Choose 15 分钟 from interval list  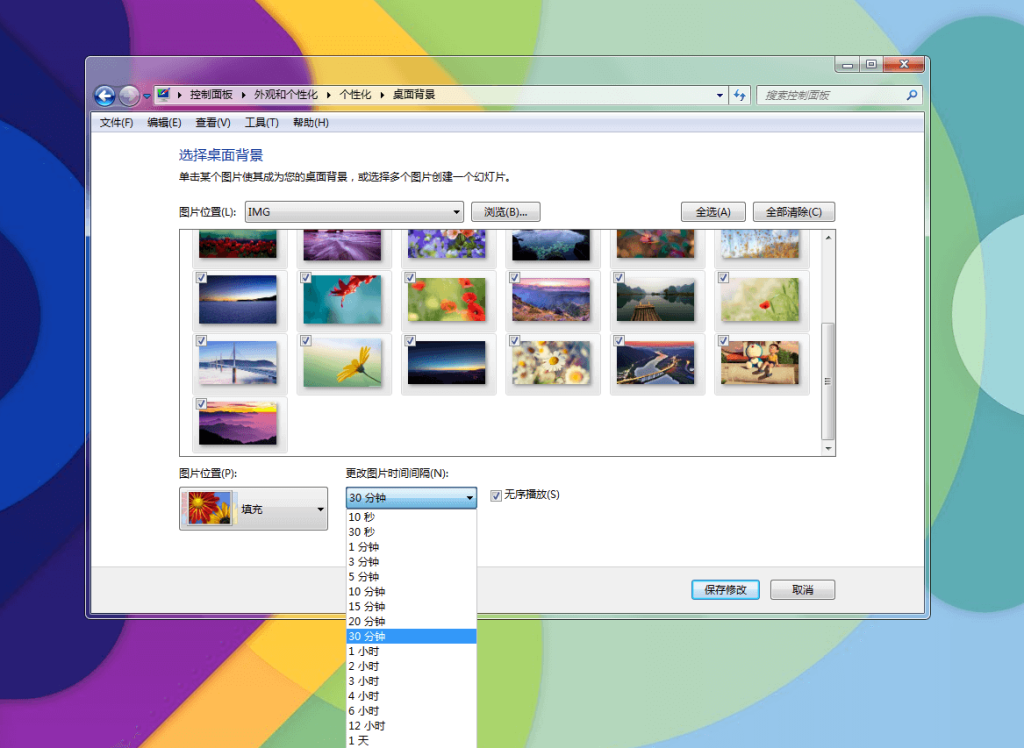pos(411,606)
